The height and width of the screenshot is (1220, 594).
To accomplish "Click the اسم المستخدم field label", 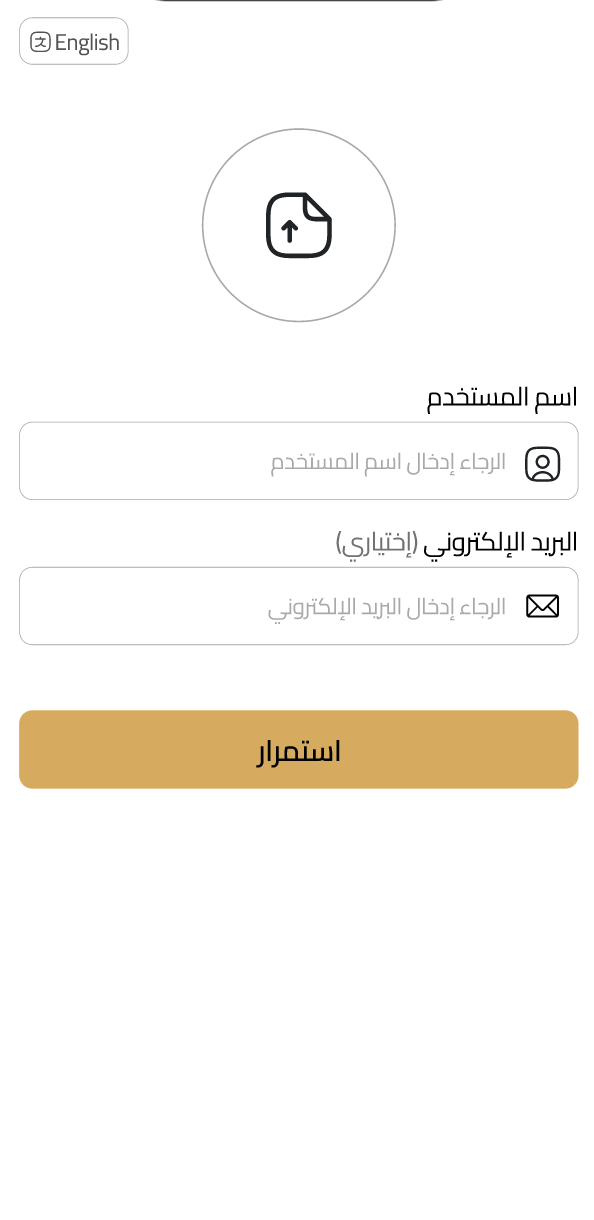I will click(x=502, y=397).
